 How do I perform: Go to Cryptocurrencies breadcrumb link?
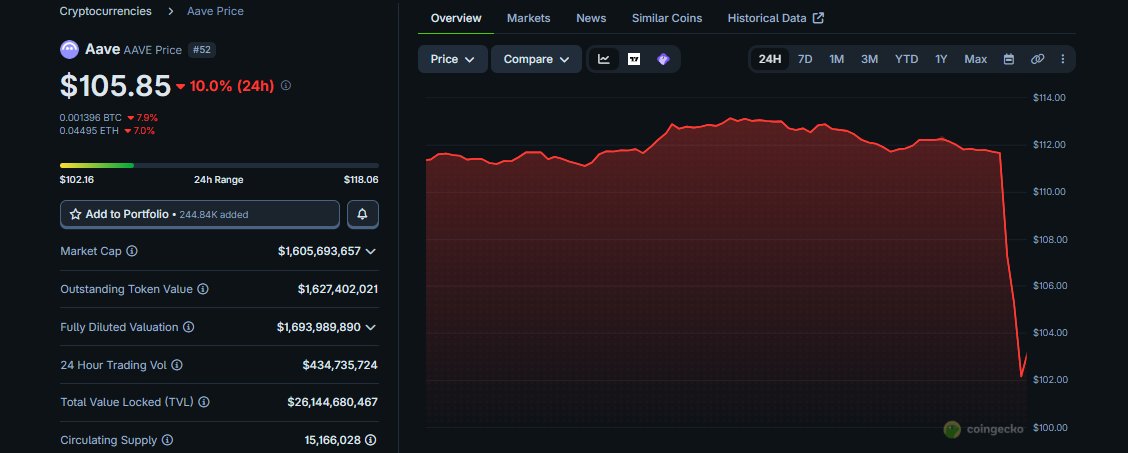106,11
